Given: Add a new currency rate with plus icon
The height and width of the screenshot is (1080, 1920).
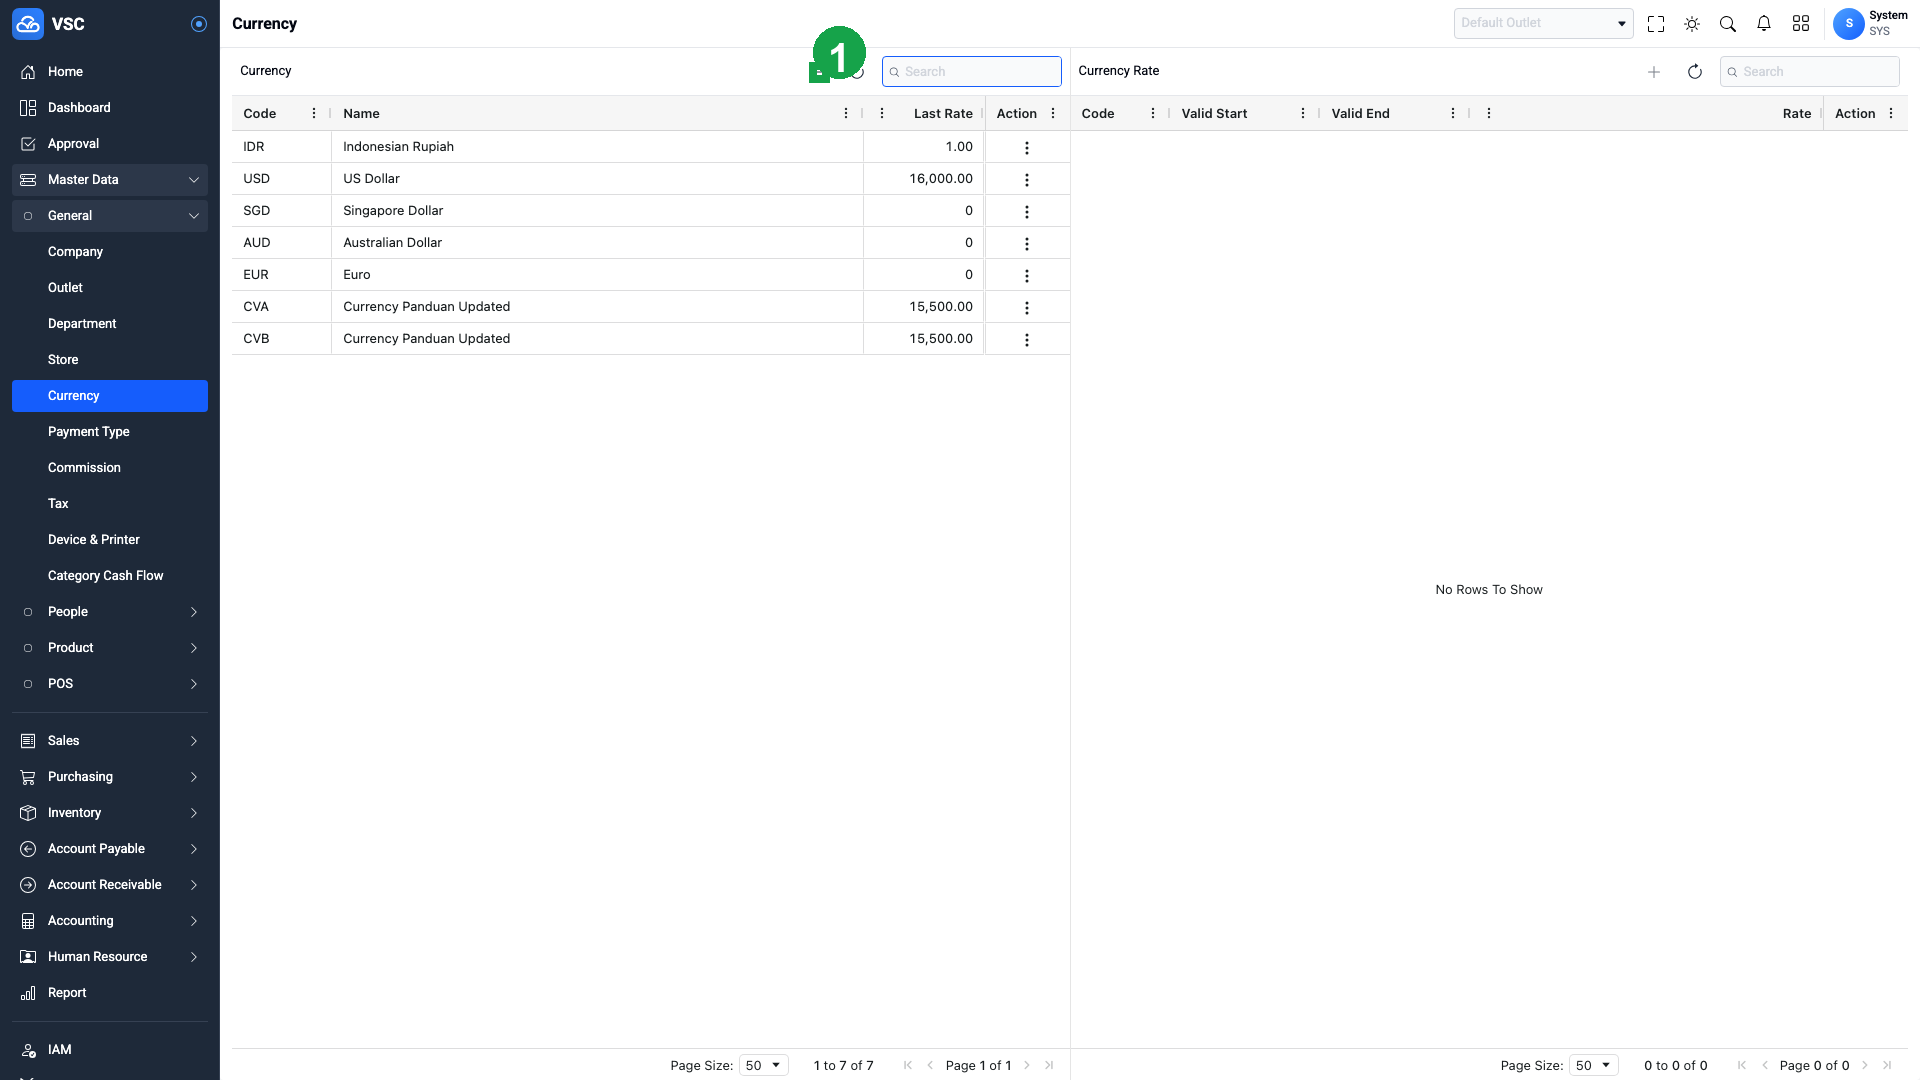Looking at the screenshot, I should [1654, 72].
